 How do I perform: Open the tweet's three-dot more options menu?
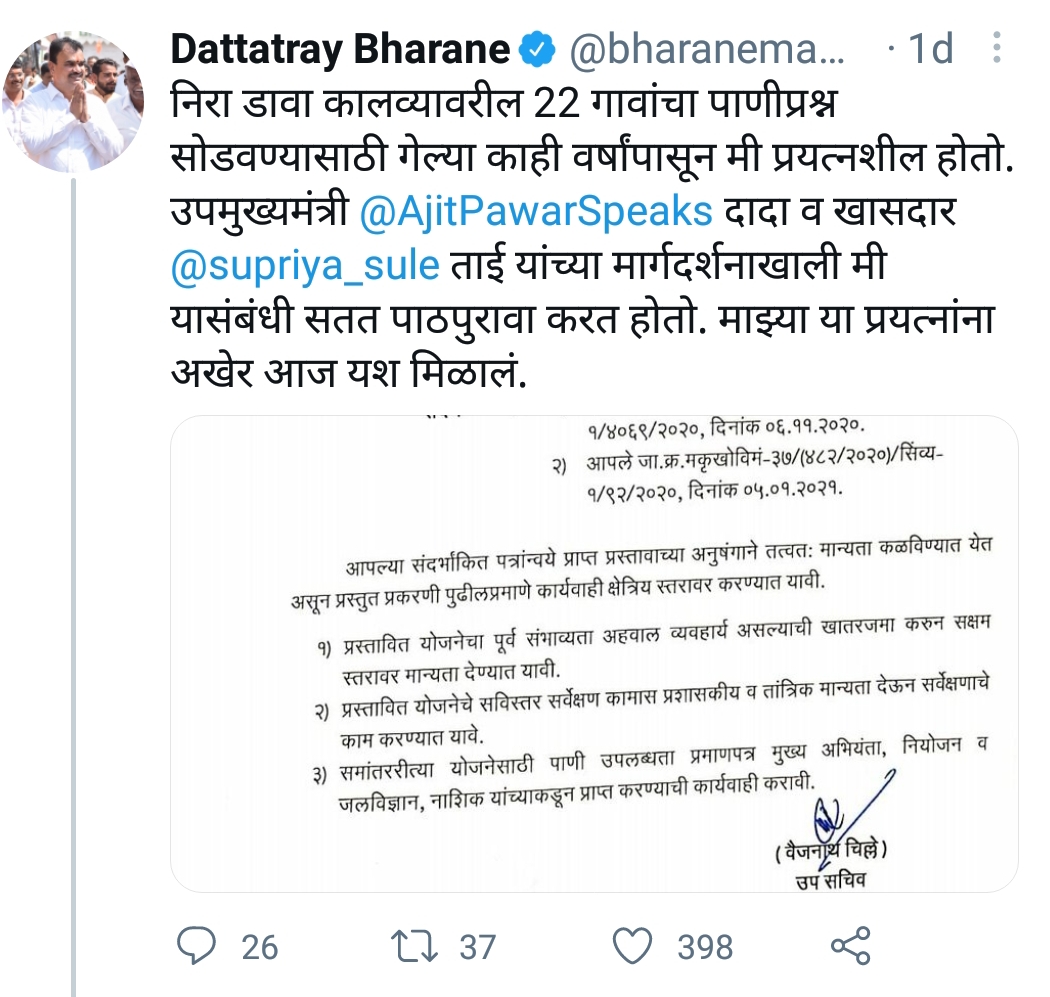[996, 48]
